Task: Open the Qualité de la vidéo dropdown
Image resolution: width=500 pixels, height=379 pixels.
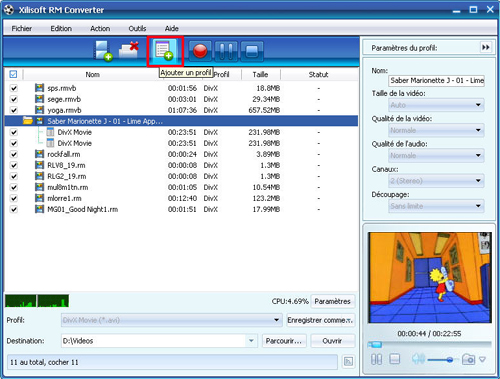Action: (x=436, y=130)
